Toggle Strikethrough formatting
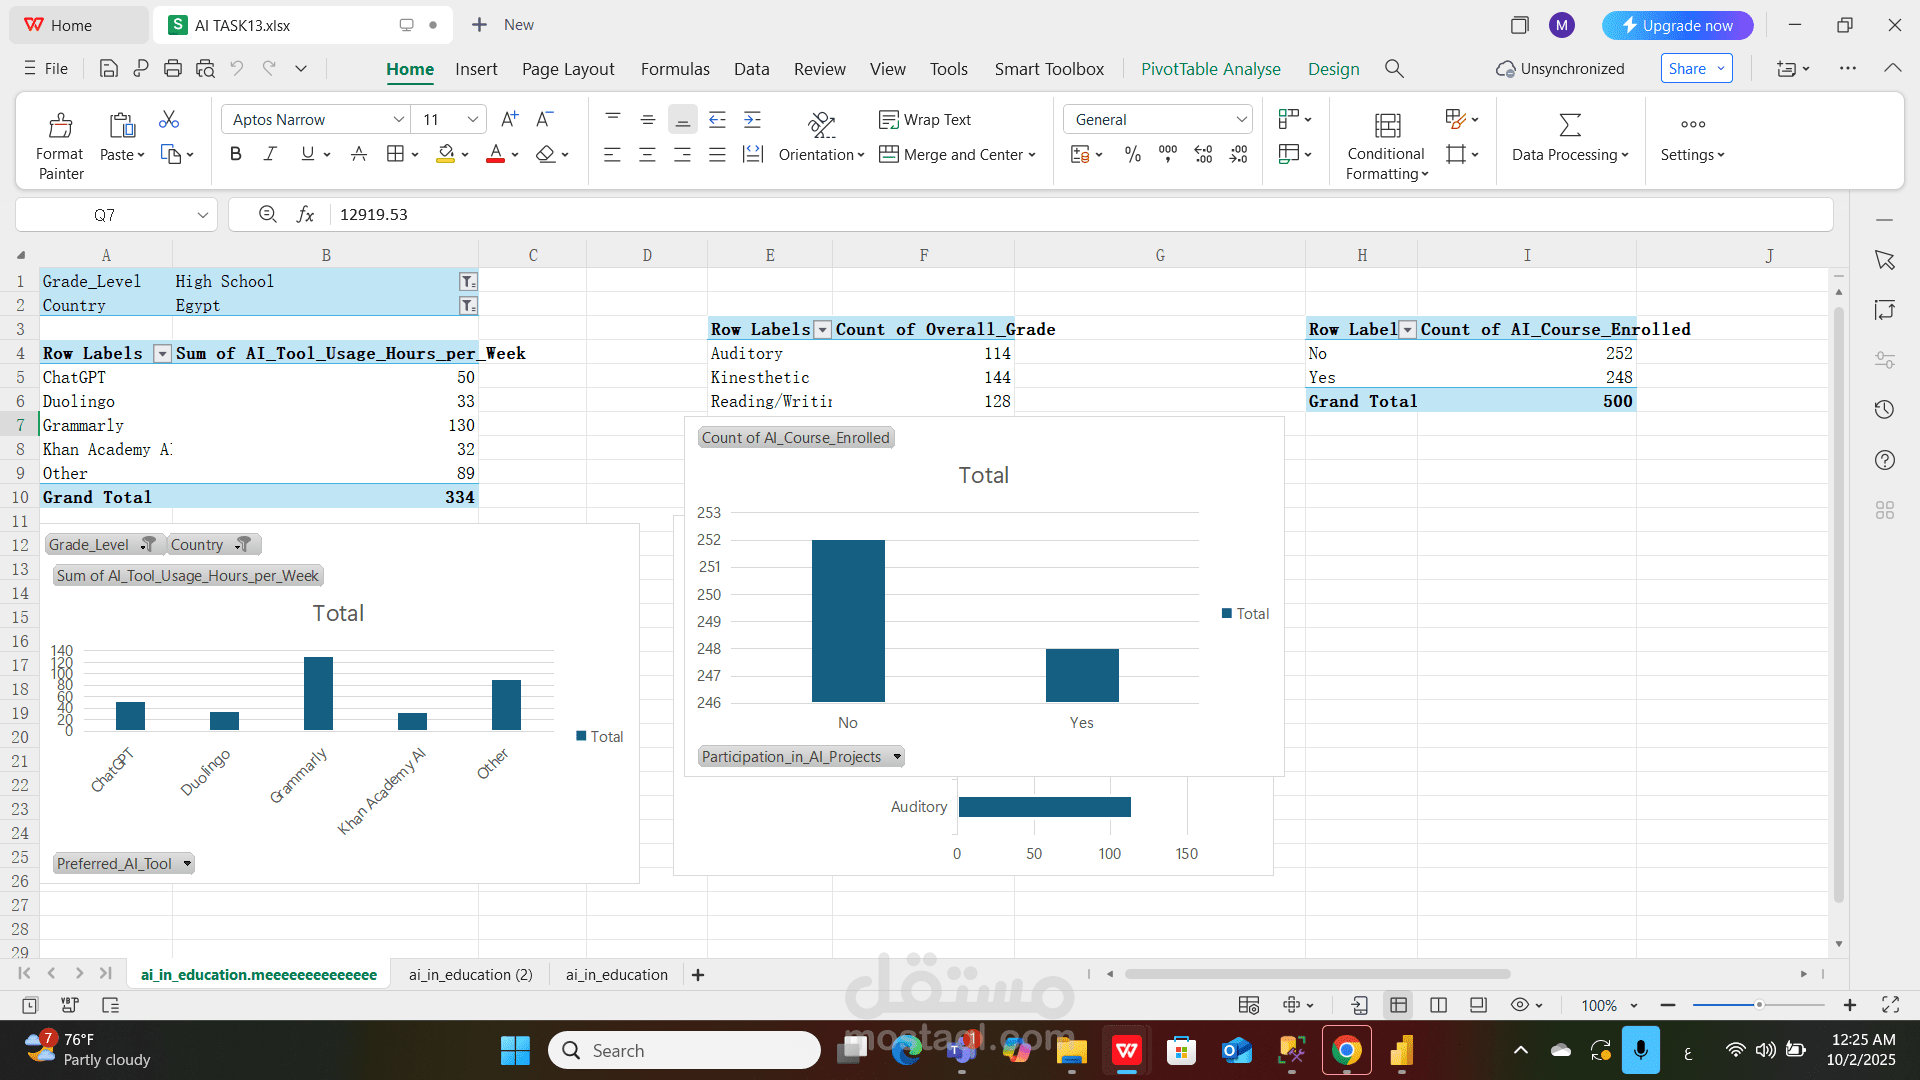Viewport: 1920px width, 1080px height. [359, 154]
